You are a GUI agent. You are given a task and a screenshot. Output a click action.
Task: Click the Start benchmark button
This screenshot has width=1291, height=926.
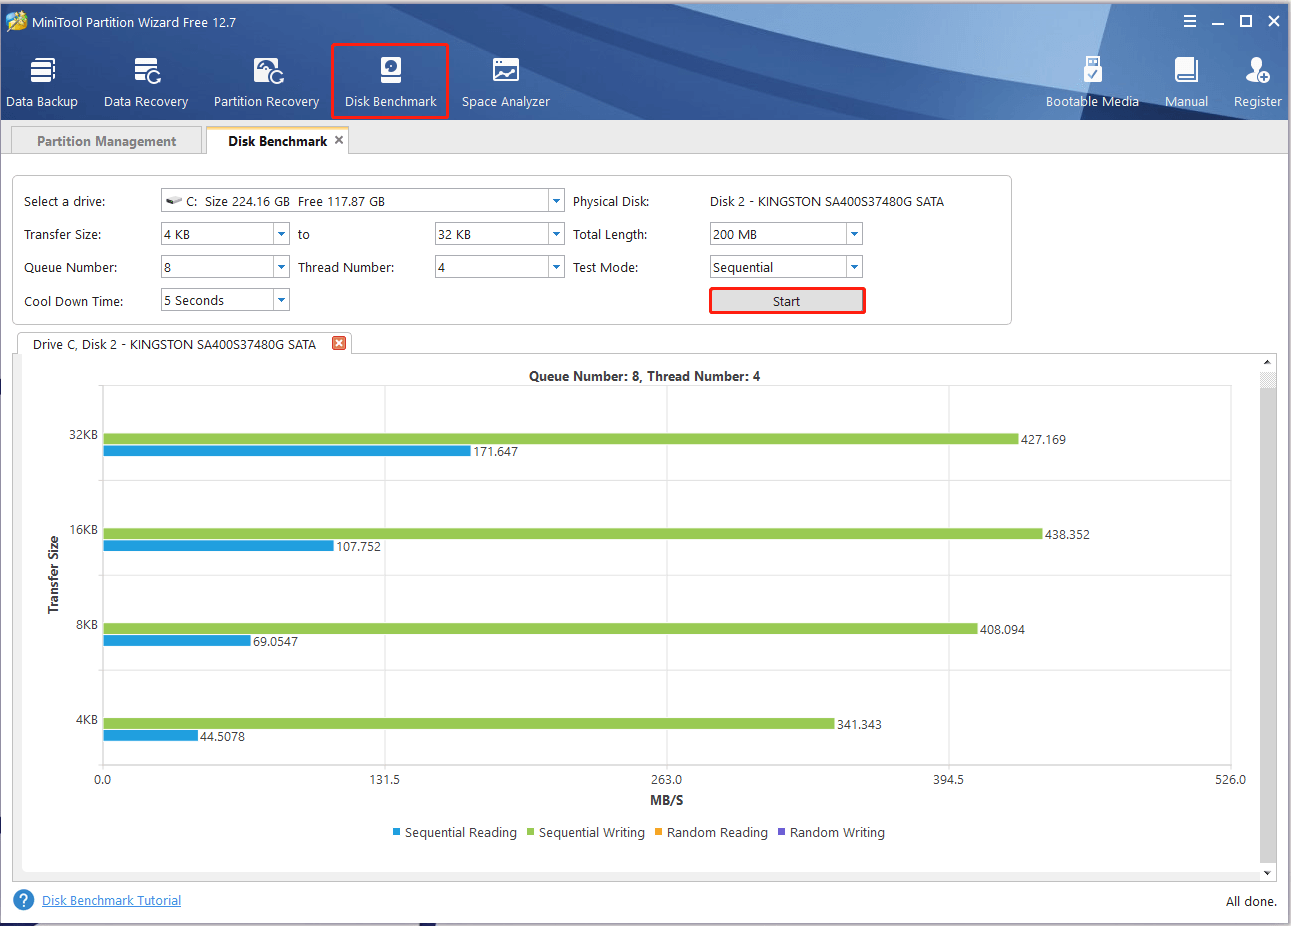tap(787, 301)
